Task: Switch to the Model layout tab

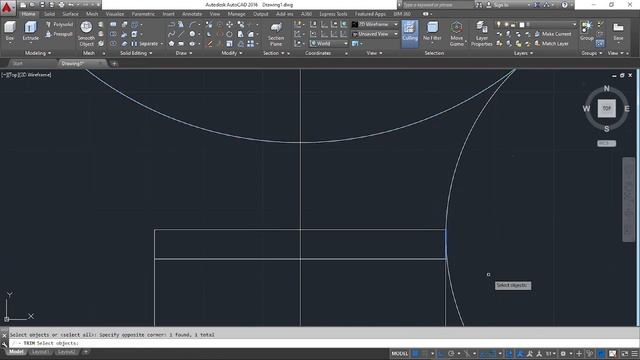Action: pyautogui.click(x=16, y=352)
